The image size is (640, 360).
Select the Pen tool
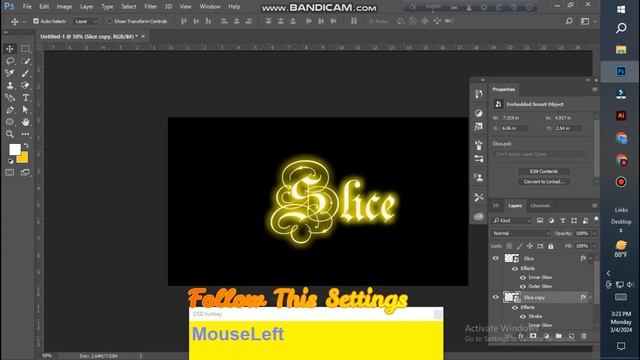coord(10,110)
